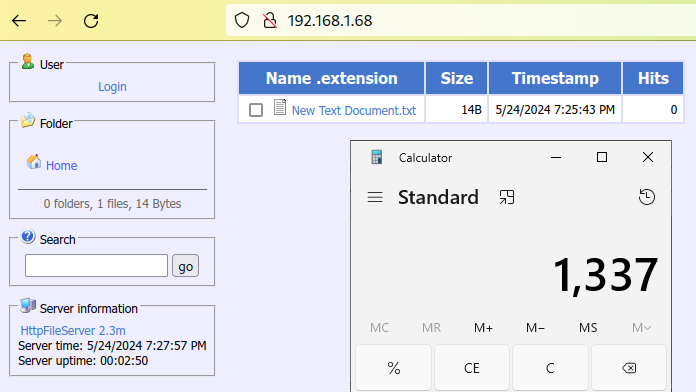Click the search text field
The image size is (696, 392).
(96, 265)
